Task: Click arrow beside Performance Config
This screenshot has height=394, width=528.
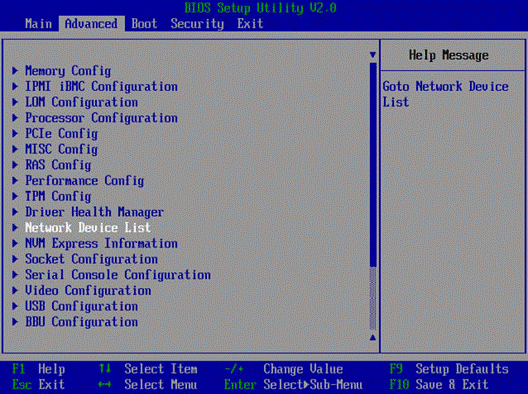Action: point(15,181)
